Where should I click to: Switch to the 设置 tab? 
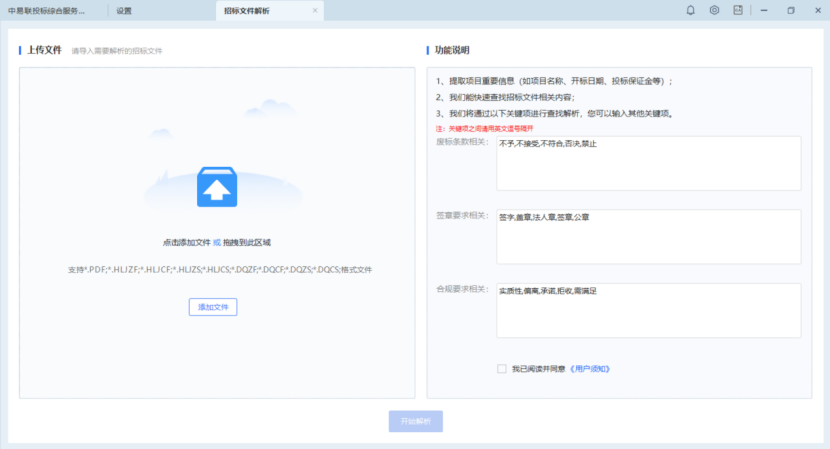pos(124,10)
